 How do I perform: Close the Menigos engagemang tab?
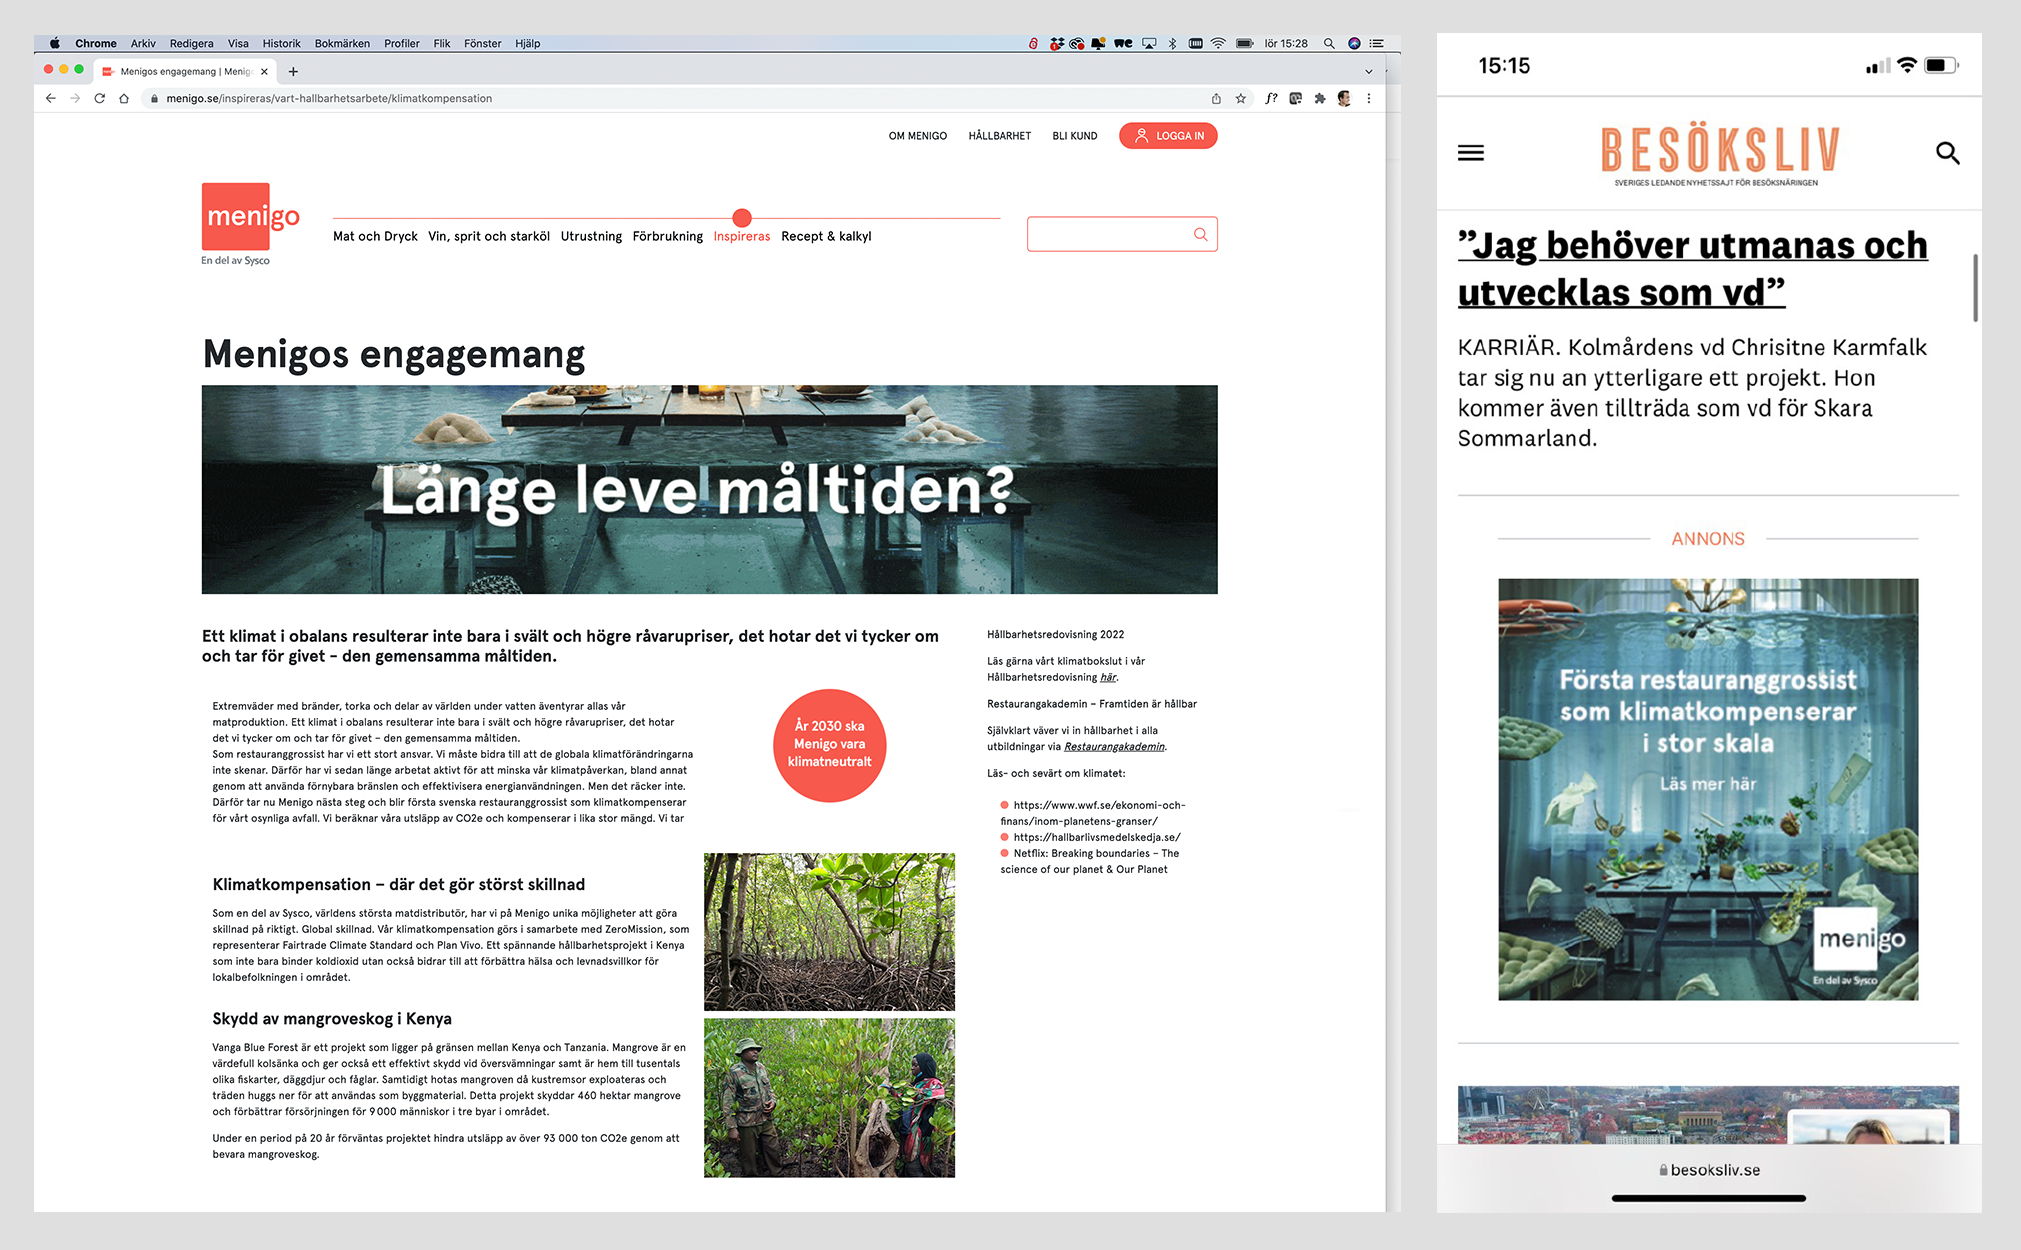(264, 71)
